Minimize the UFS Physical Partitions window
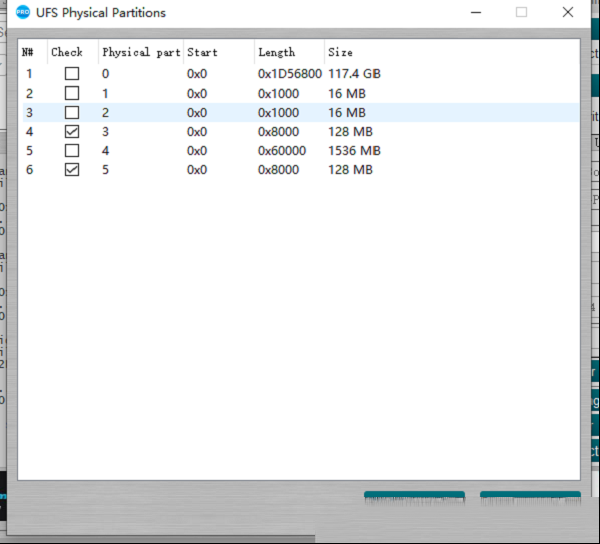 [476, 12]
